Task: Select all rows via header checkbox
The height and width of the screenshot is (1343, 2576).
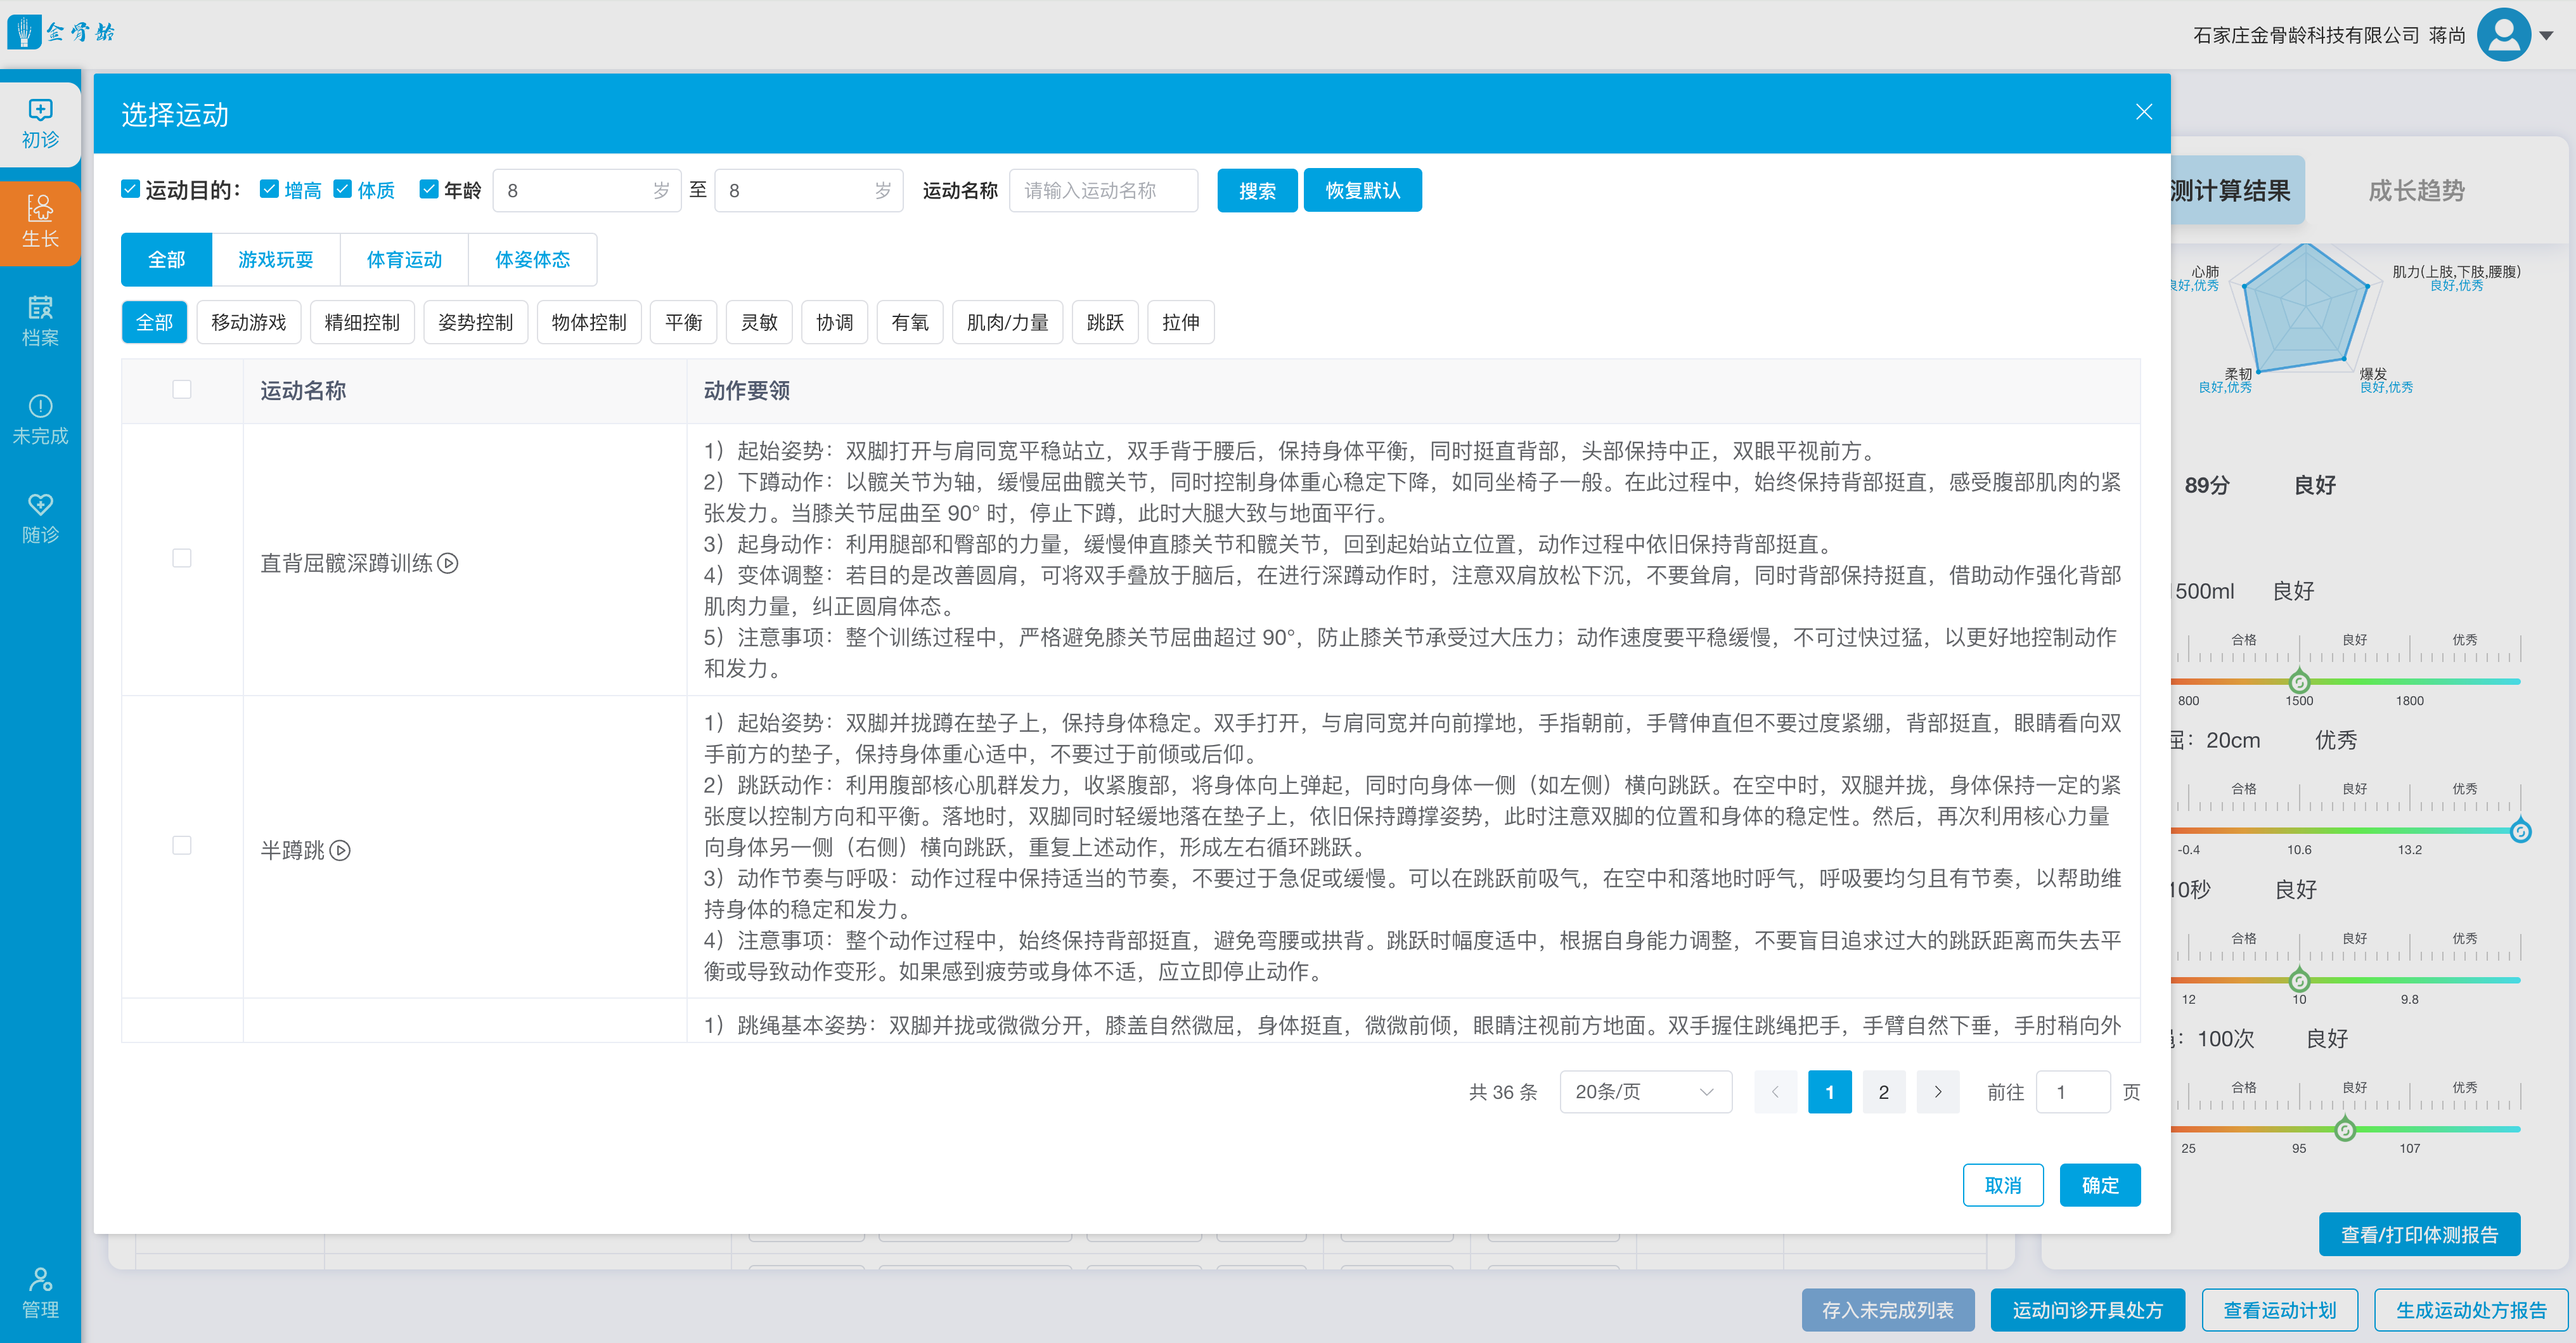Action: (x=182, y=389)
